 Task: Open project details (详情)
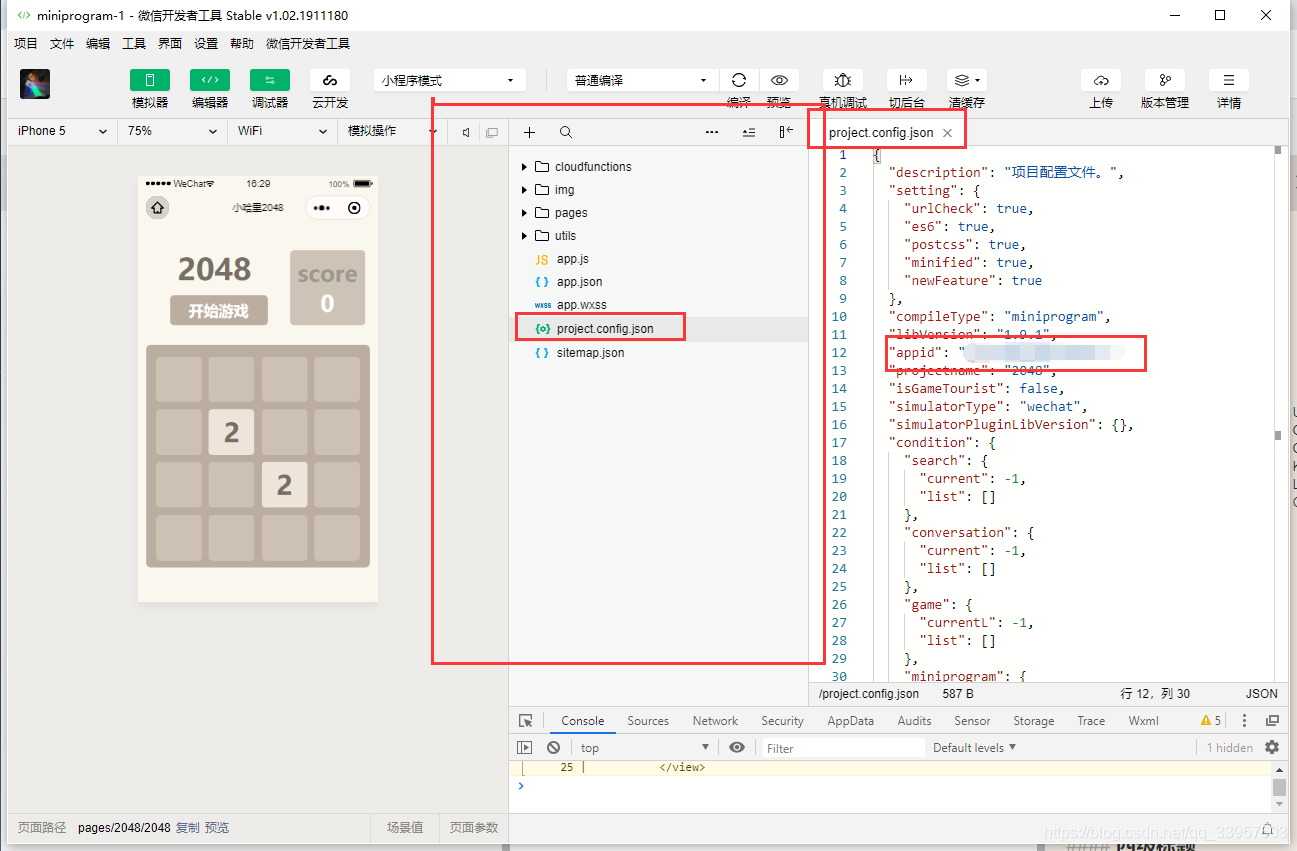point(1229,80)
